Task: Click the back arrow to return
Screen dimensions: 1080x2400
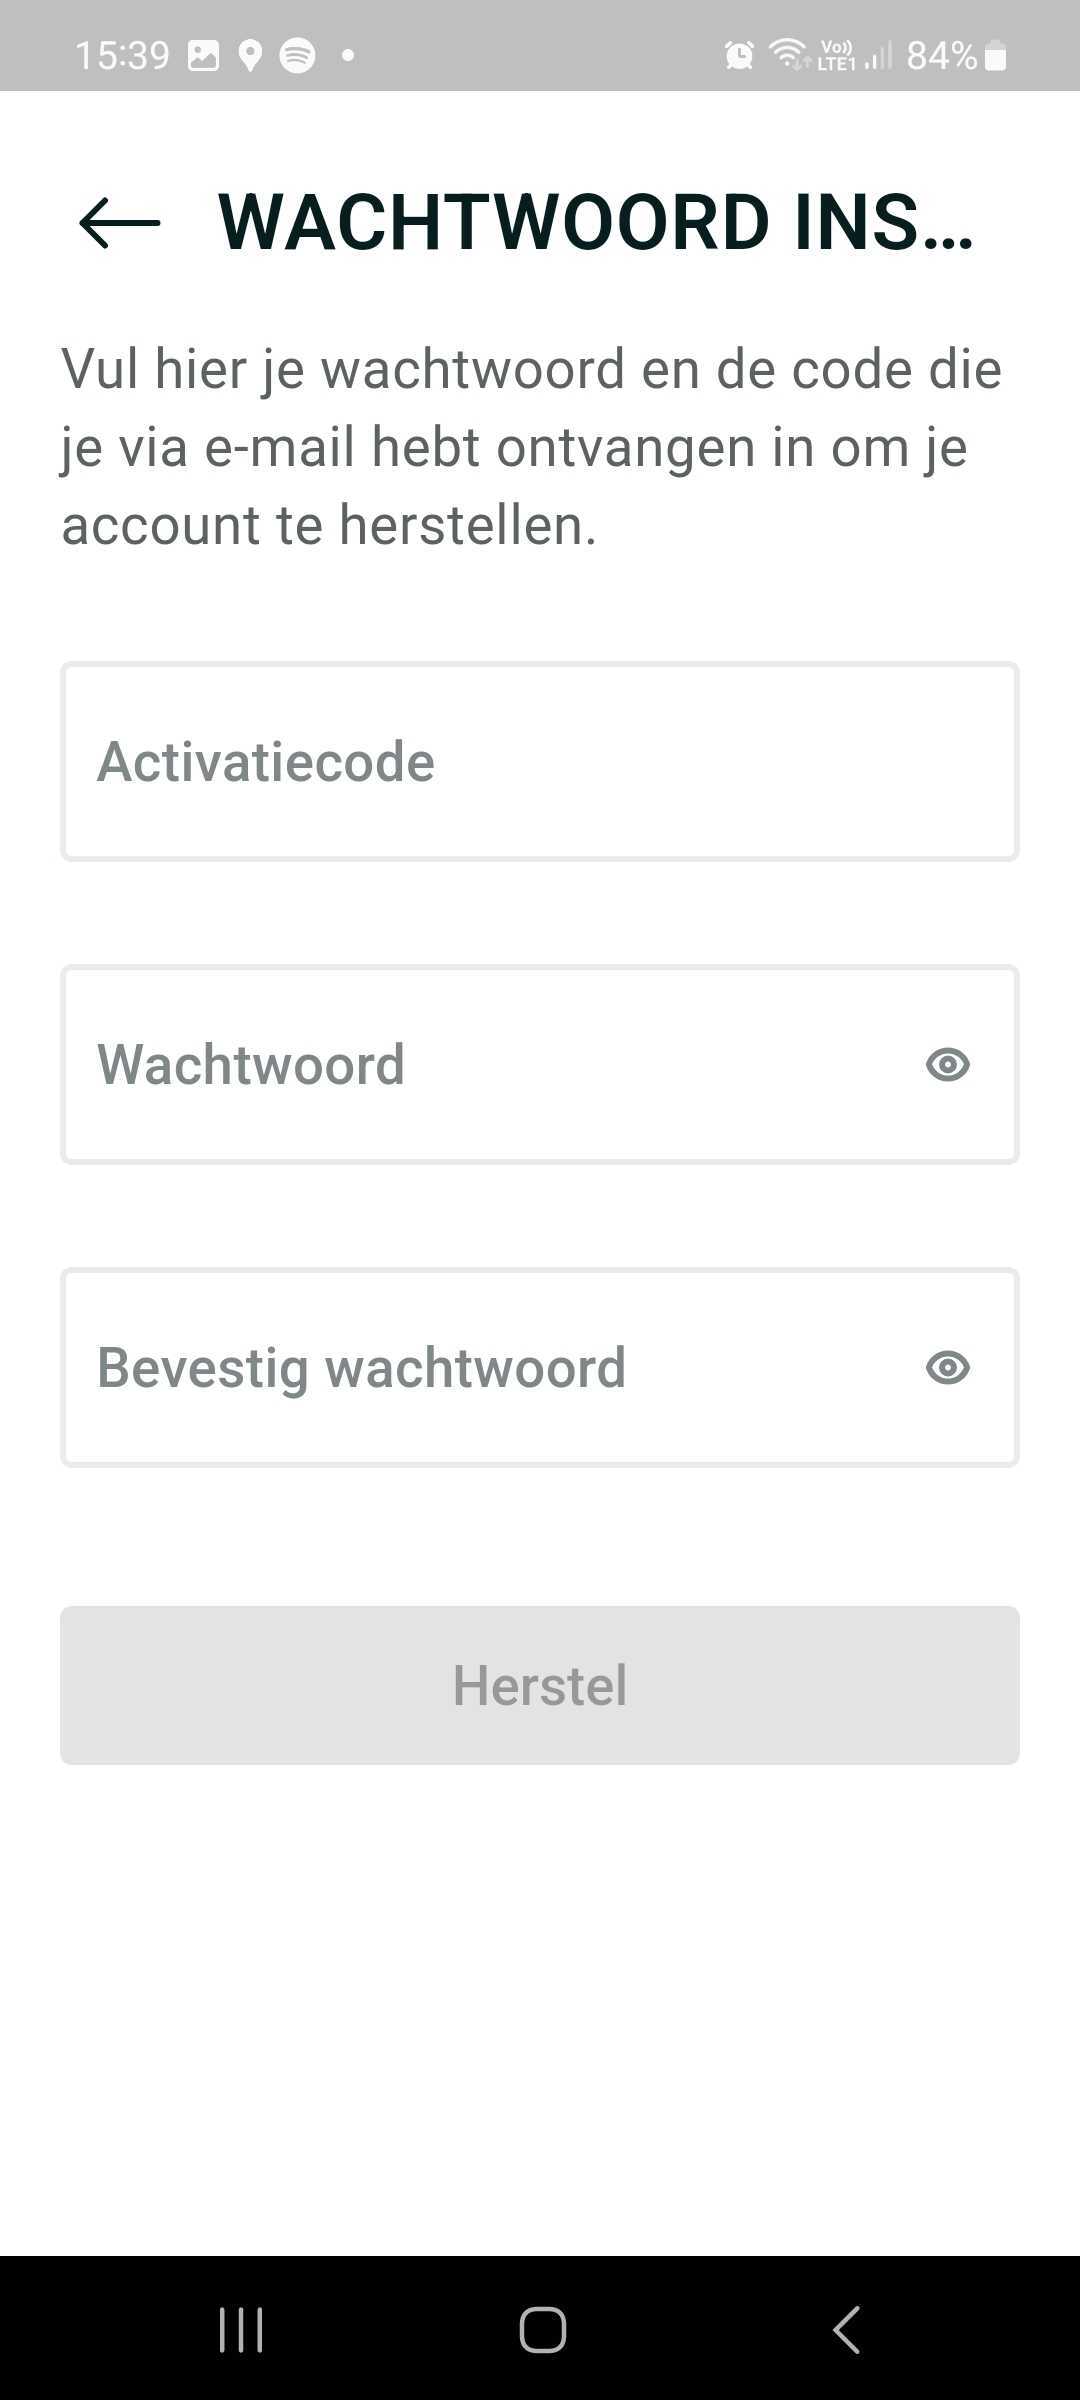Action: 119,222
